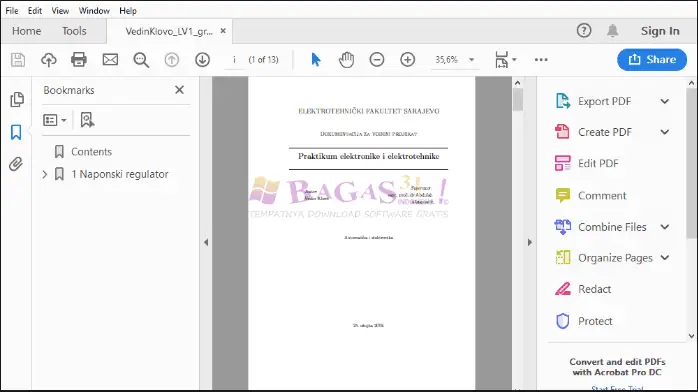Open the Window menu
The width and height of the screenshot is (698, 392).
tap(94, 11)
